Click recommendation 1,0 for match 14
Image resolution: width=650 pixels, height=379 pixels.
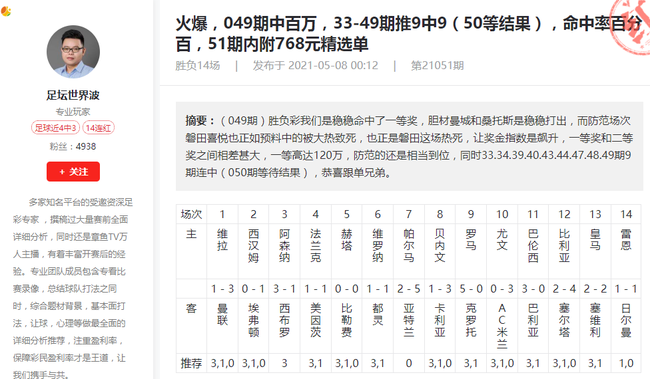pos(626,364)
